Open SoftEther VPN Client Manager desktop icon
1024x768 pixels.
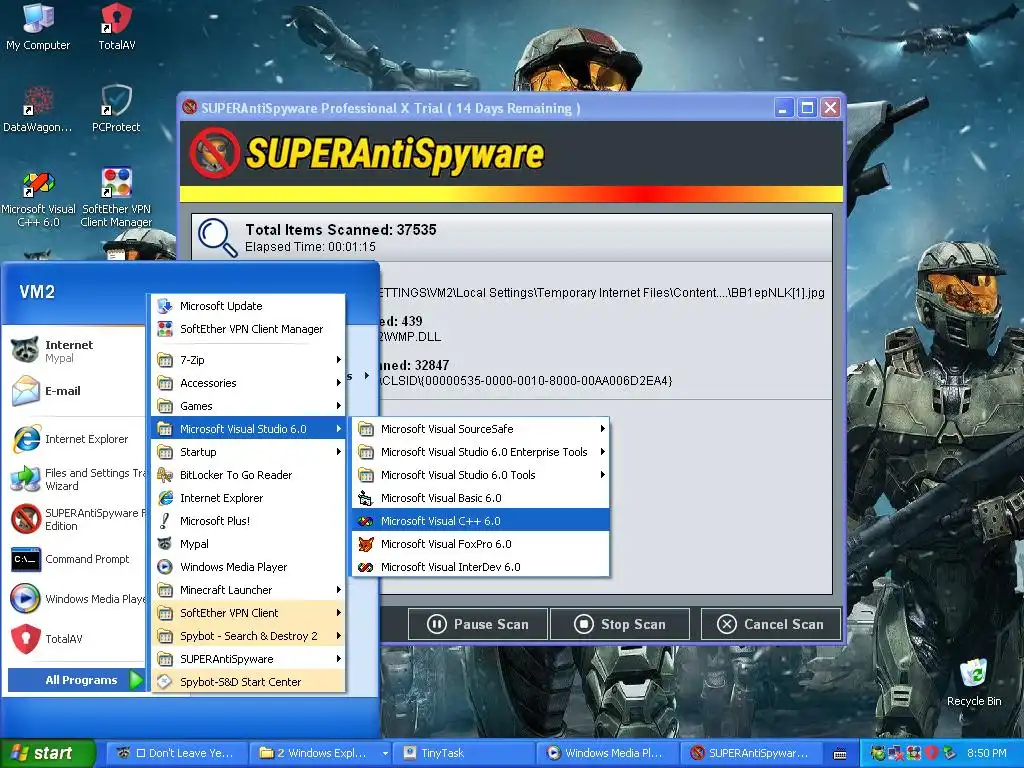(x=116, y=197)
